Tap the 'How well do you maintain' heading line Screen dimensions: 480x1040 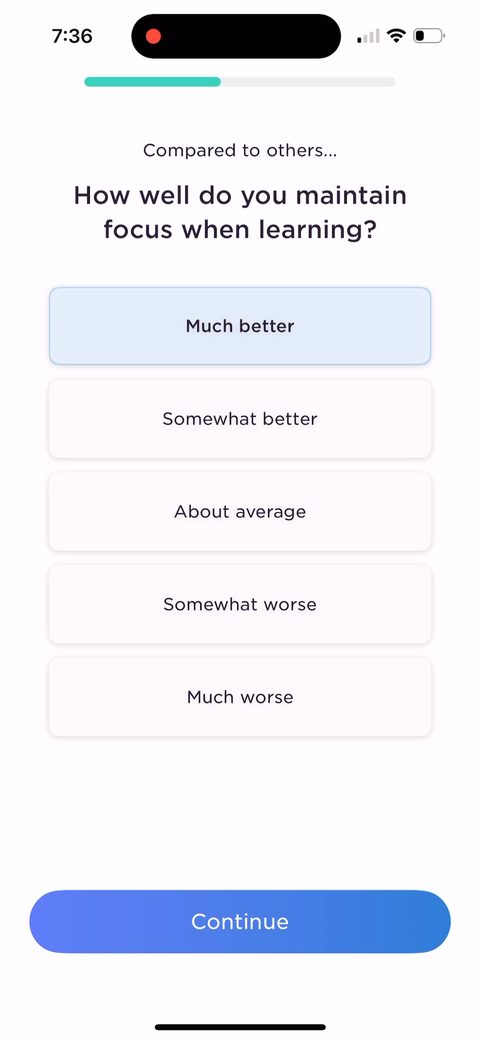[240, 196]
